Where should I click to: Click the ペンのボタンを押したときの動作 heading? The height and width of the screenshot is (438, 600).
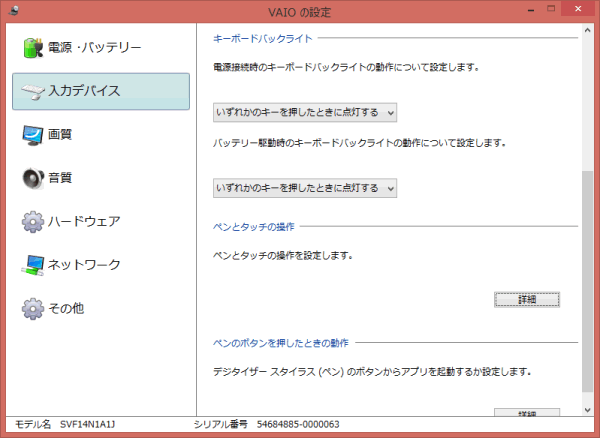click(281, 343)
